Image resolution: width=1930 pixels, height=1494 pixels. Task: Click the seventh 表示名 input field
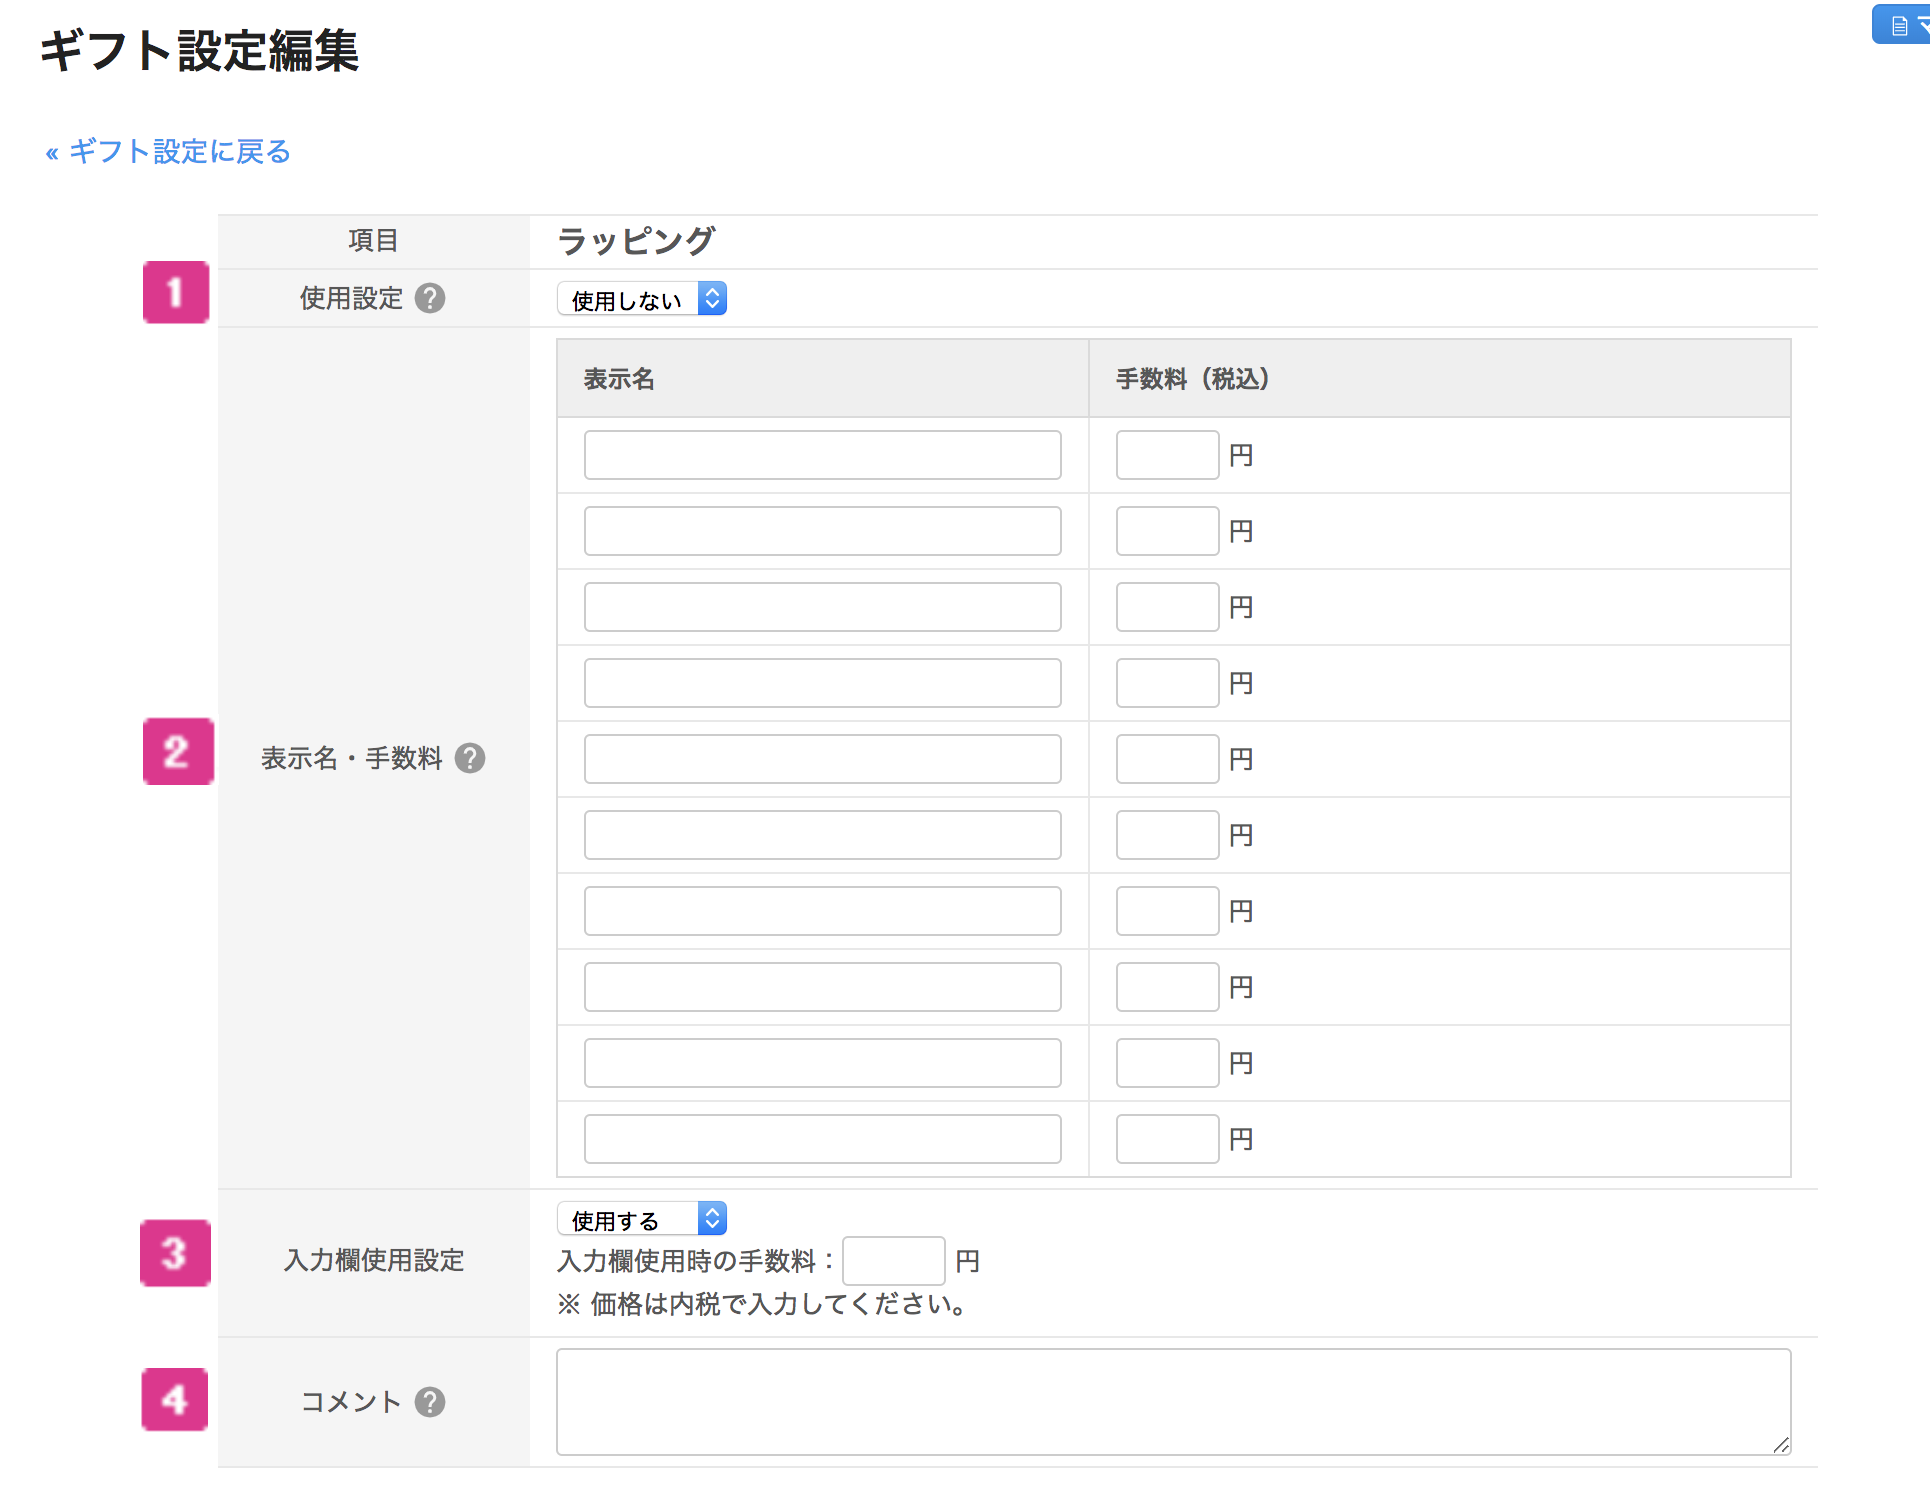click(x=822, y=911)
